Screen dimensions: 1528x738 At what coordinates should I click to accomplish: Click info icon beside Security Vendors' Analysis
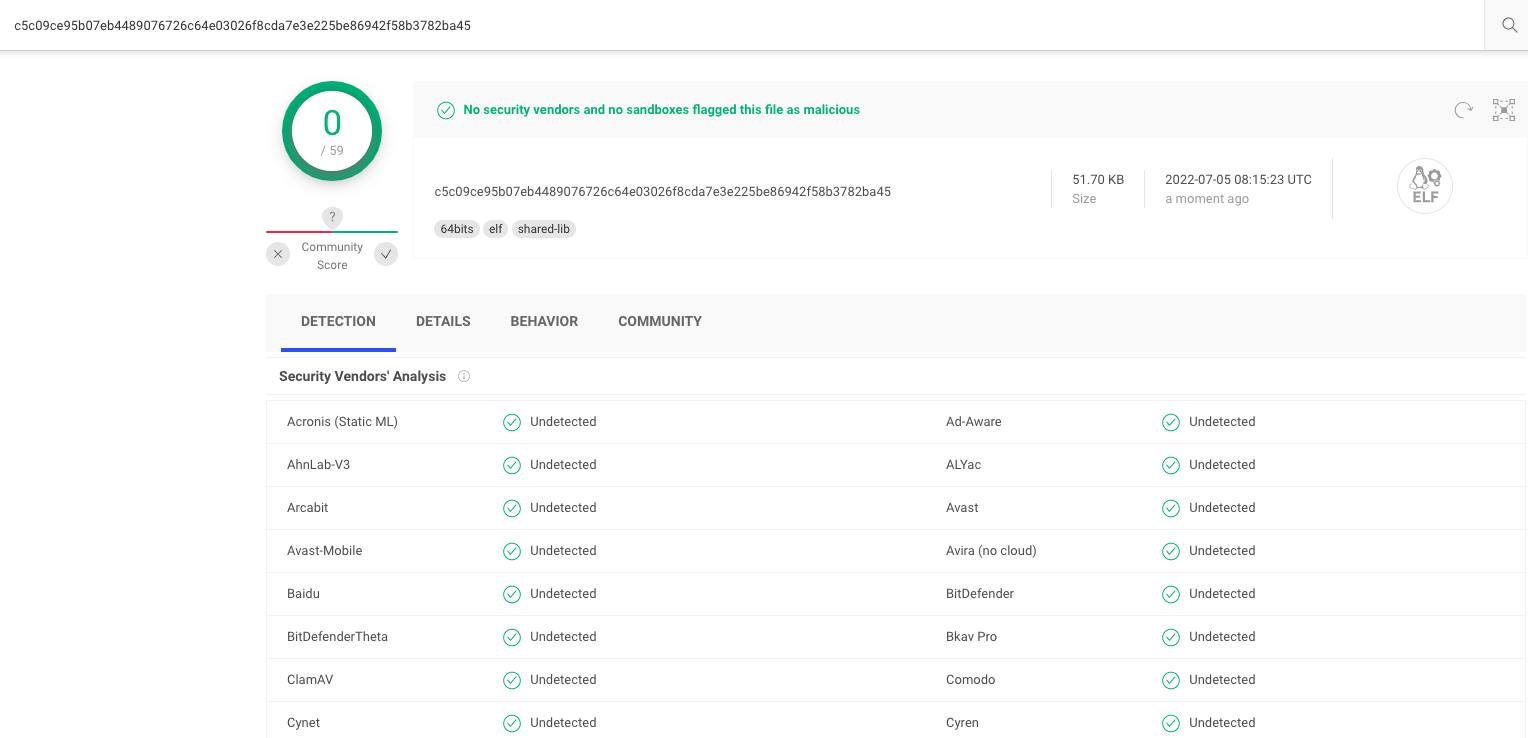(464, 377)
